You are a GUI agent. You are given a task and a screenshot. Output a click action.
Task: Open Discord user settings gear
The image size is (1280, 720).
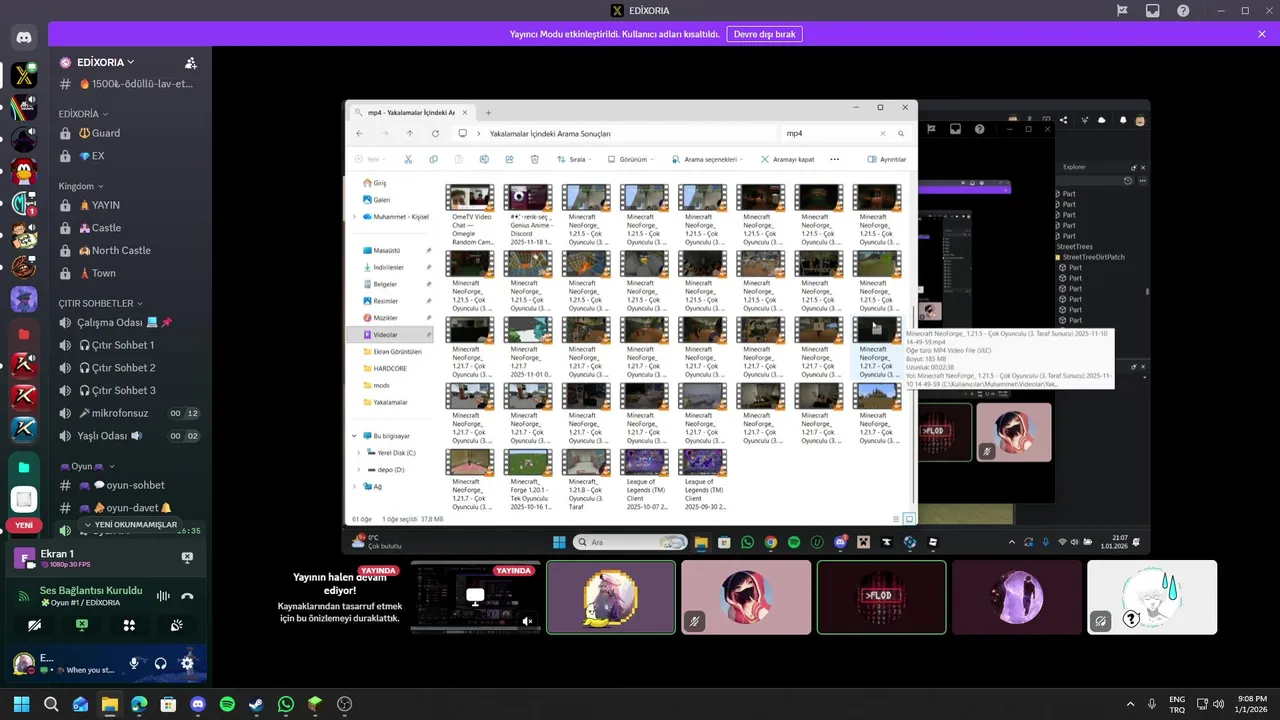[187, 662]
